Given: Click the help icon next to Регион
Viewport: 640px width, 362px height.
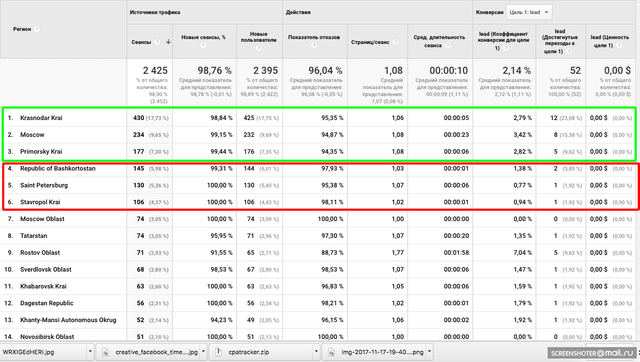Looking at the screenshot, I should coord(37,29).
